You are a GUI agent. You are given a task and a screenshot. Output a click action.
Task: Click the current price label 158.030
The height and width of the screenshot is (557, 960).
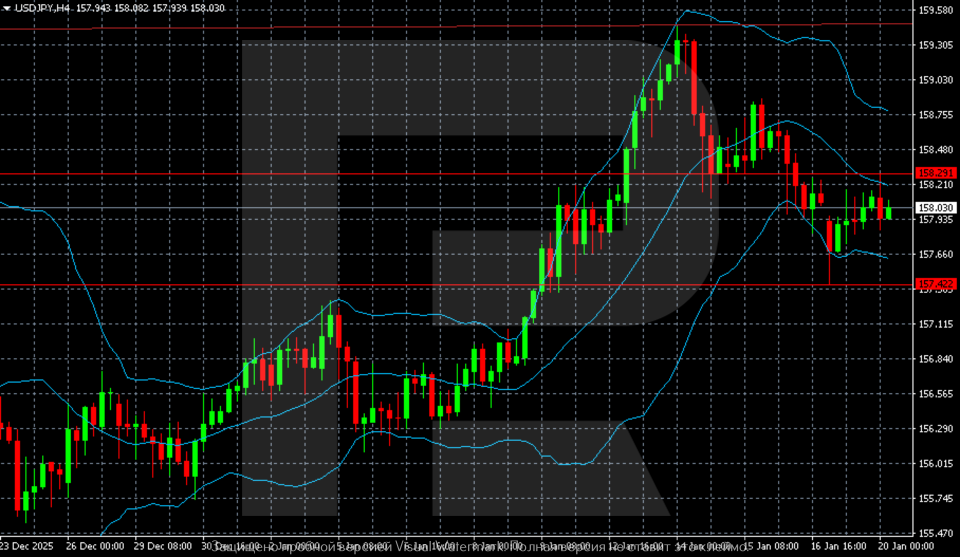point(933,208)
